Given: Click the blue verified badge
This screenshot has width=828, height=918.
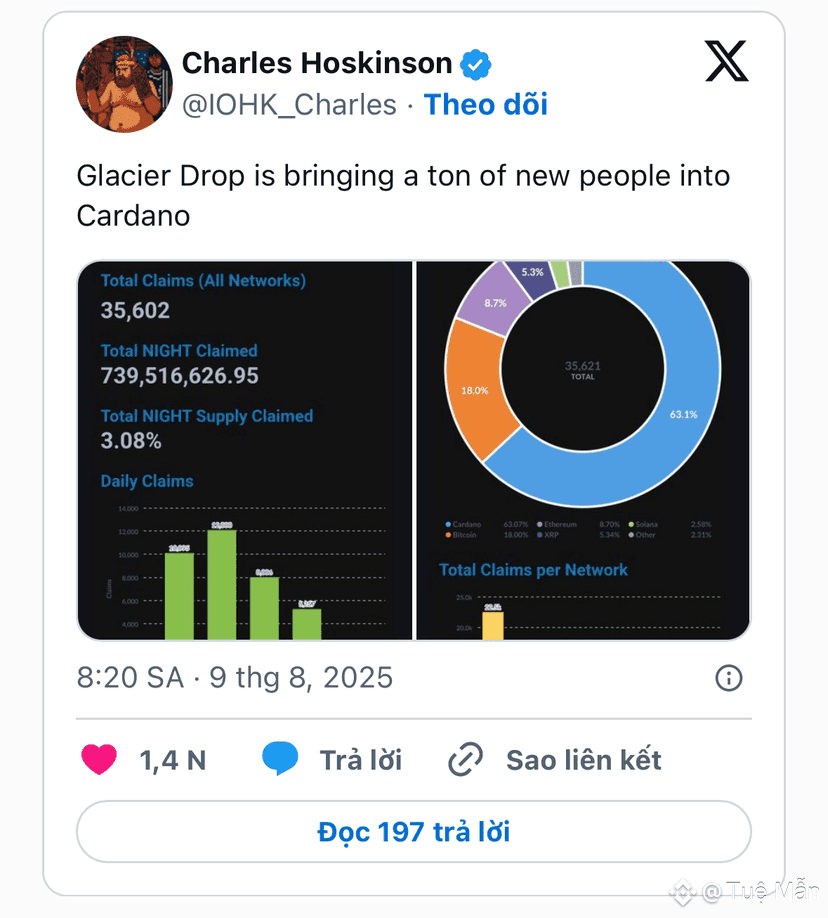Looking at the screenshot, I should [x=475, y=64].
